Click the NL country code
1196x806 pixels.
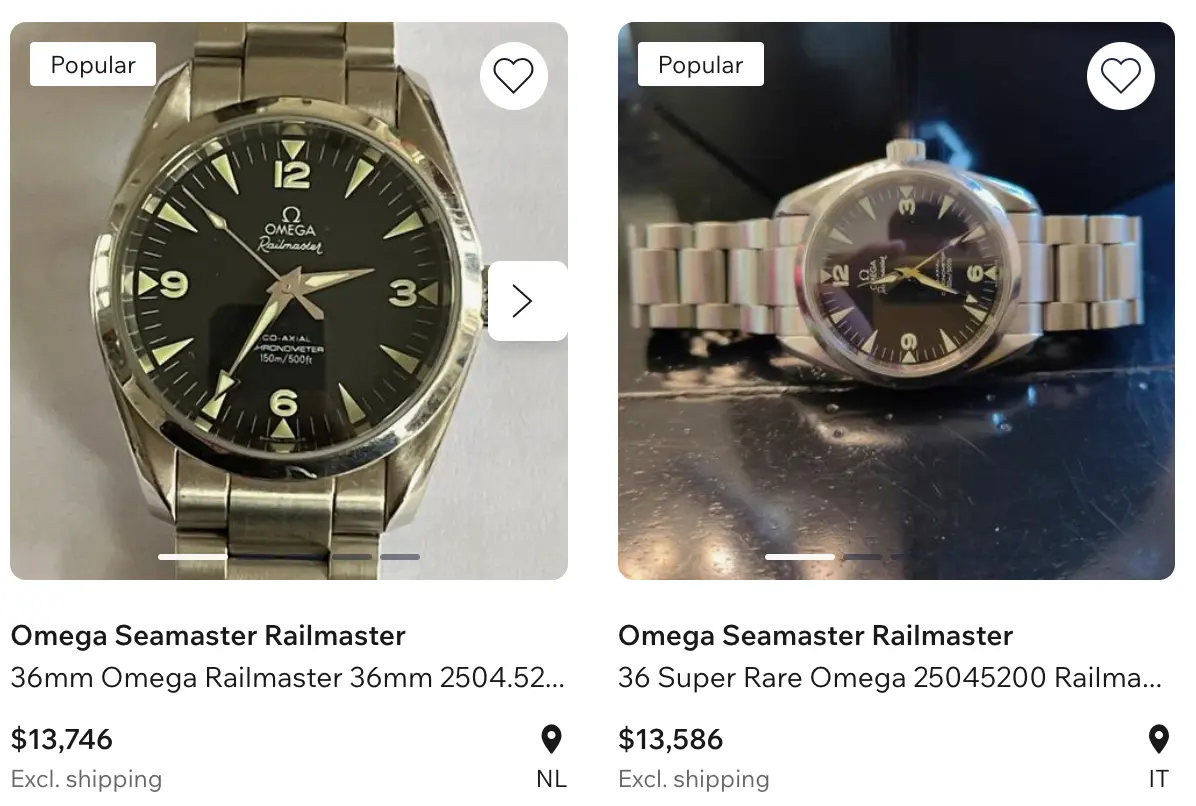pyautogui.click(x=551, y=779)
